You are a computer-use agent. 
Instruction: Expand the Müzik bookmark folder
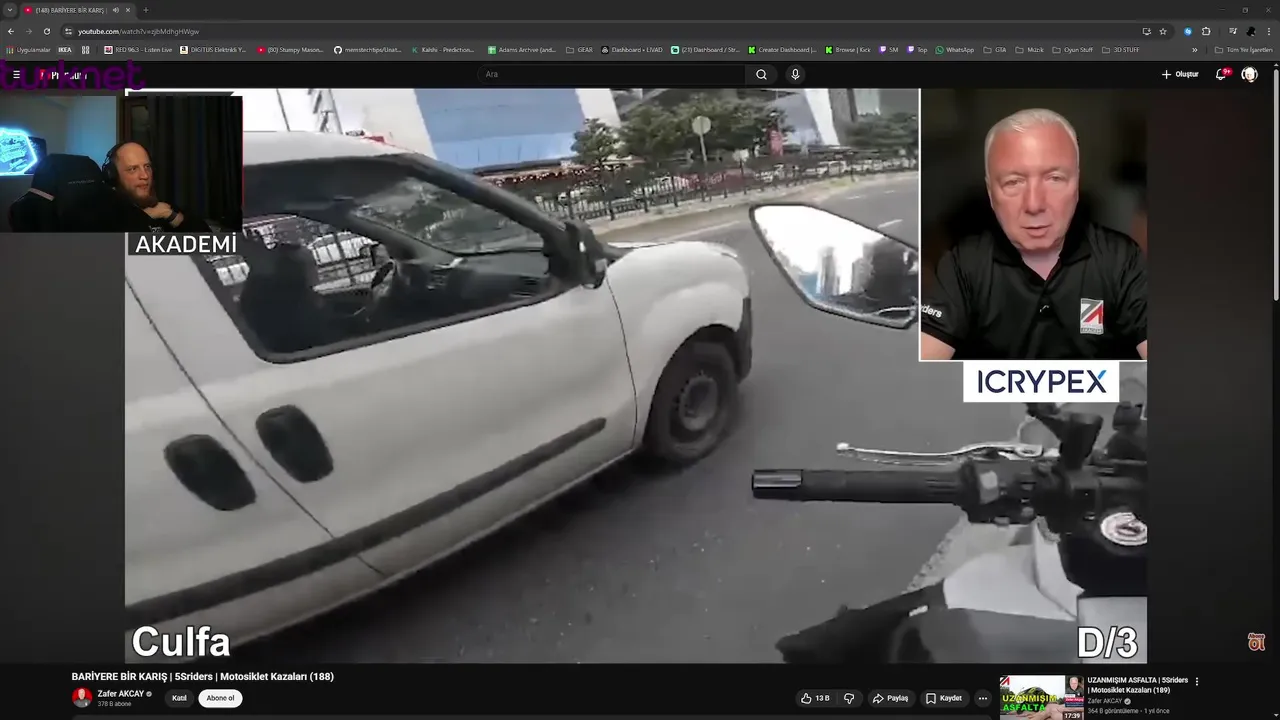1029,49
